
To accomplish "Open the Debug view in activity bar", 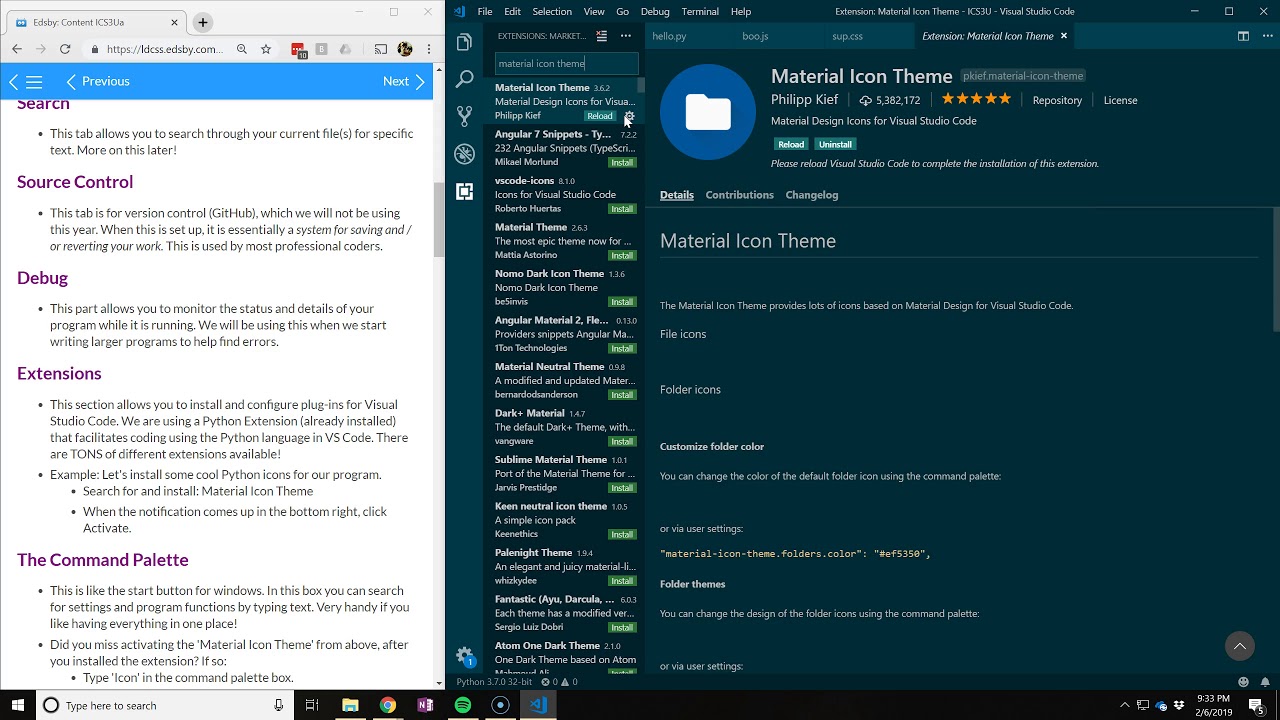I will (464, 154).
